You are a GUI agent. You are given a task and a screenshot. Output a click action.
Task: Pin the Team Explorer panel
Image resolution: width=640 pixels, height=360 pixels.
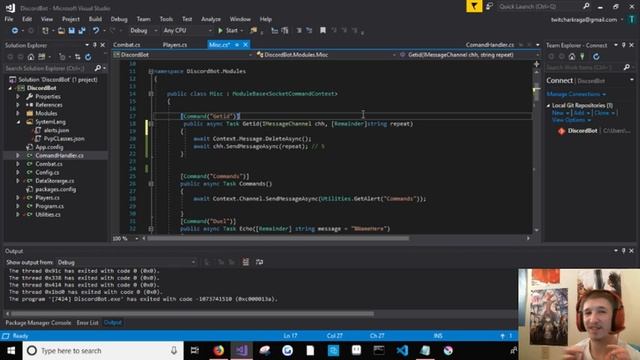[x=623, y=45]
